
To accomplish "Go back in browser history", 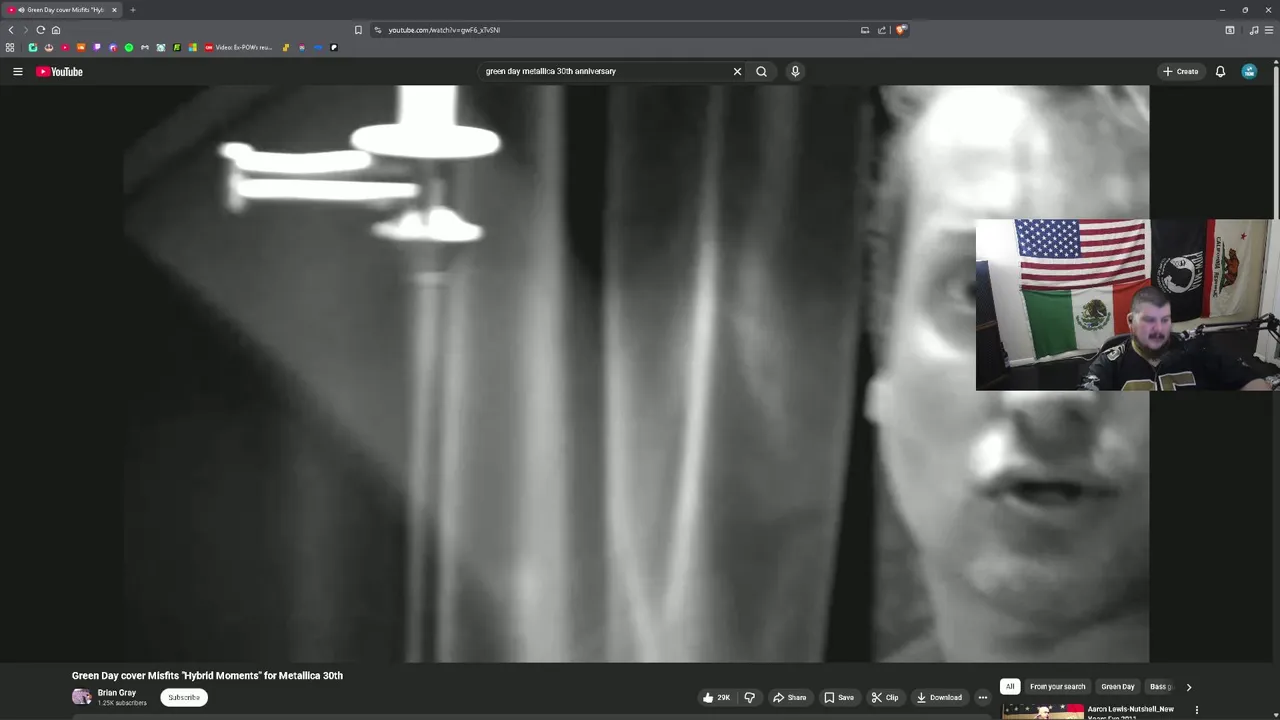I will tap(11, 30).
